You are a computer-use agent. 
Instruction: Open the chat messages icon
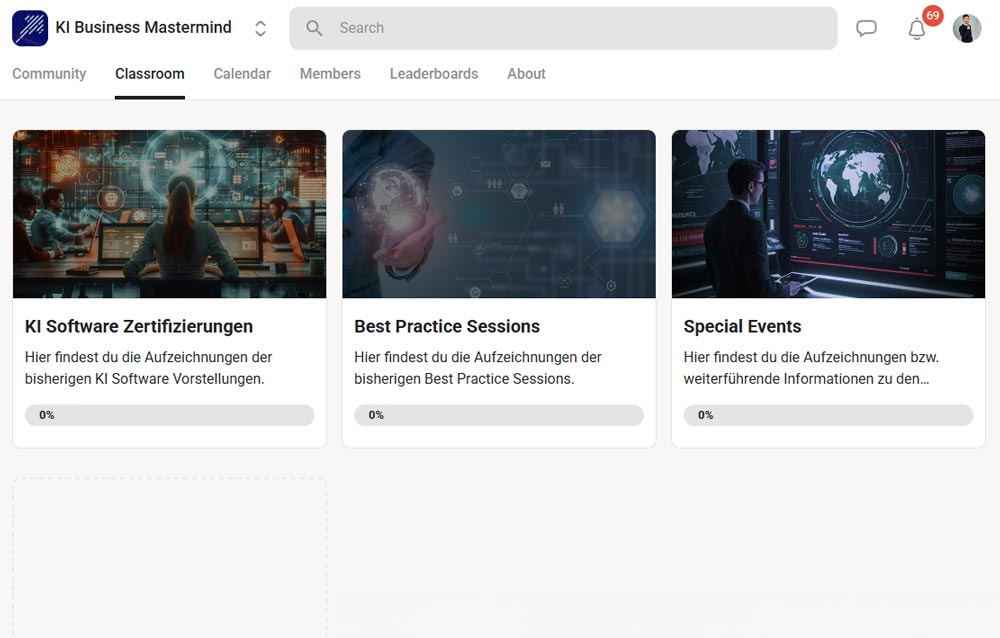(x=866, y=28)
